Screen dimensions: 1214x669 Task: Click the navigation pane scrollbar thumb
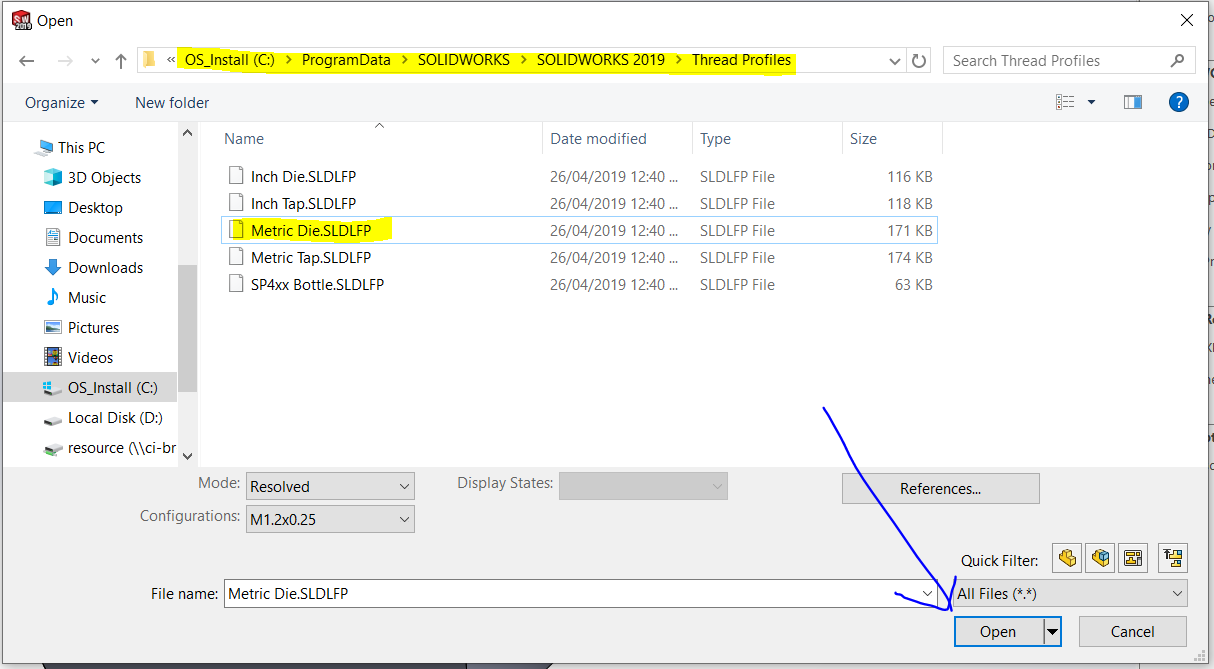pos(187,330)
